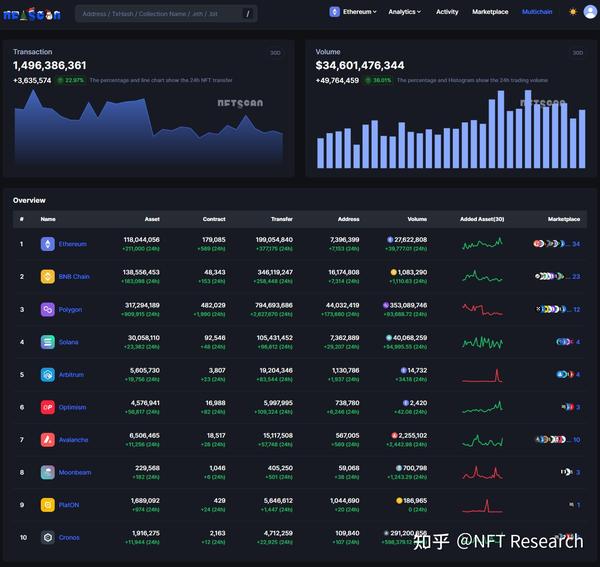Open the Optimism chain link
Viewport: 600px width, 567px height.
point(72,407)
